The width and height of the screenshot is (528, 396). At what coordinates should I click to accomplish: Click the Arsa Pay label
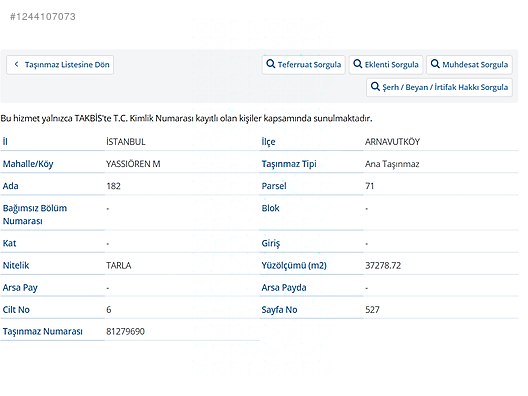click(x=20, y=288)
